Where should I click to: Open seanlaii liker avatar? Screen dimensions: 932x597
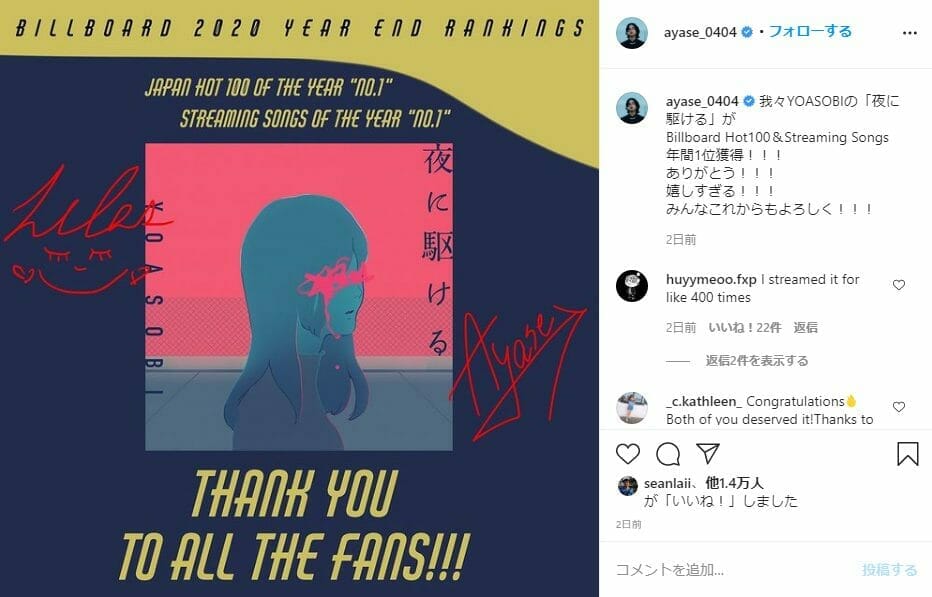click(x=628, y=486)
